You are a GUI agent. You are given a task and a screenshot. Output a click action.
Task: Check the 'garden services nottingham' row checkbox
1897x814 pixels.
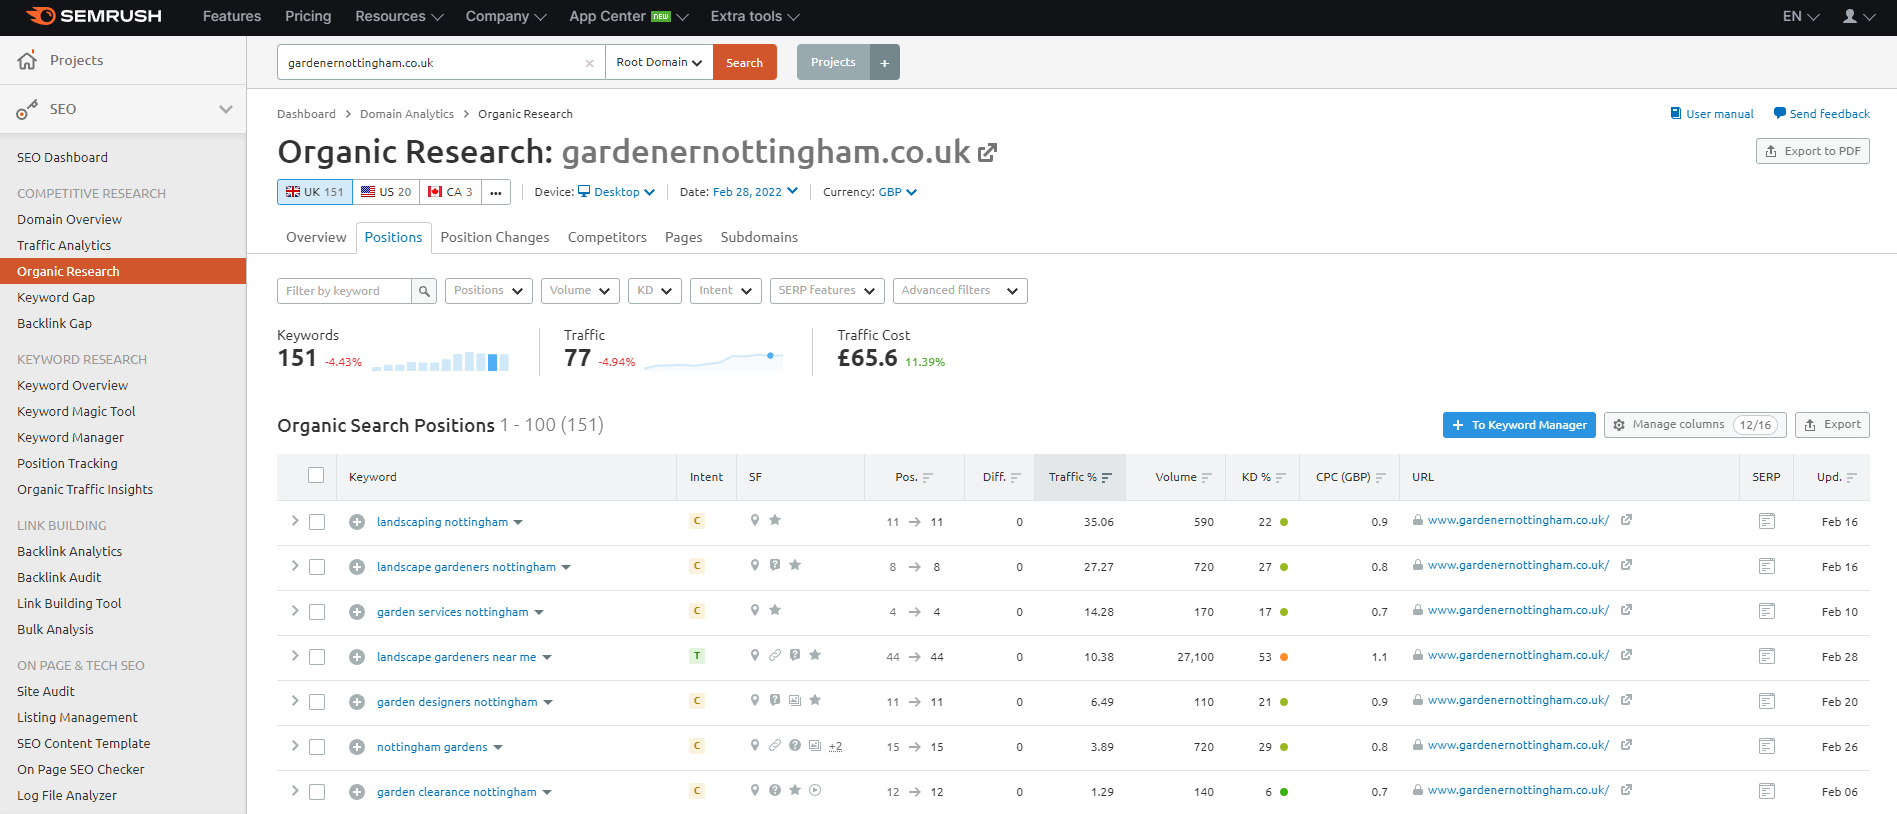[x=317, y=612]
